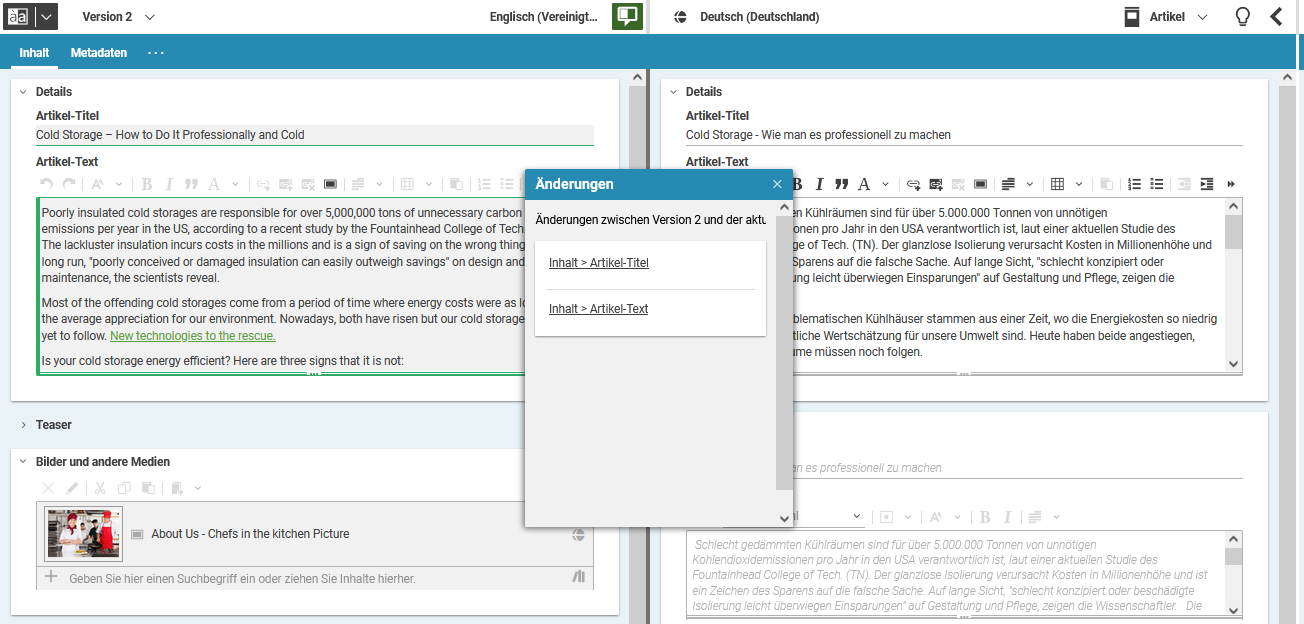The height and width of the screenshot is (624, 1304).
Task: Collapse the left Details section
Action: [23, 92]
